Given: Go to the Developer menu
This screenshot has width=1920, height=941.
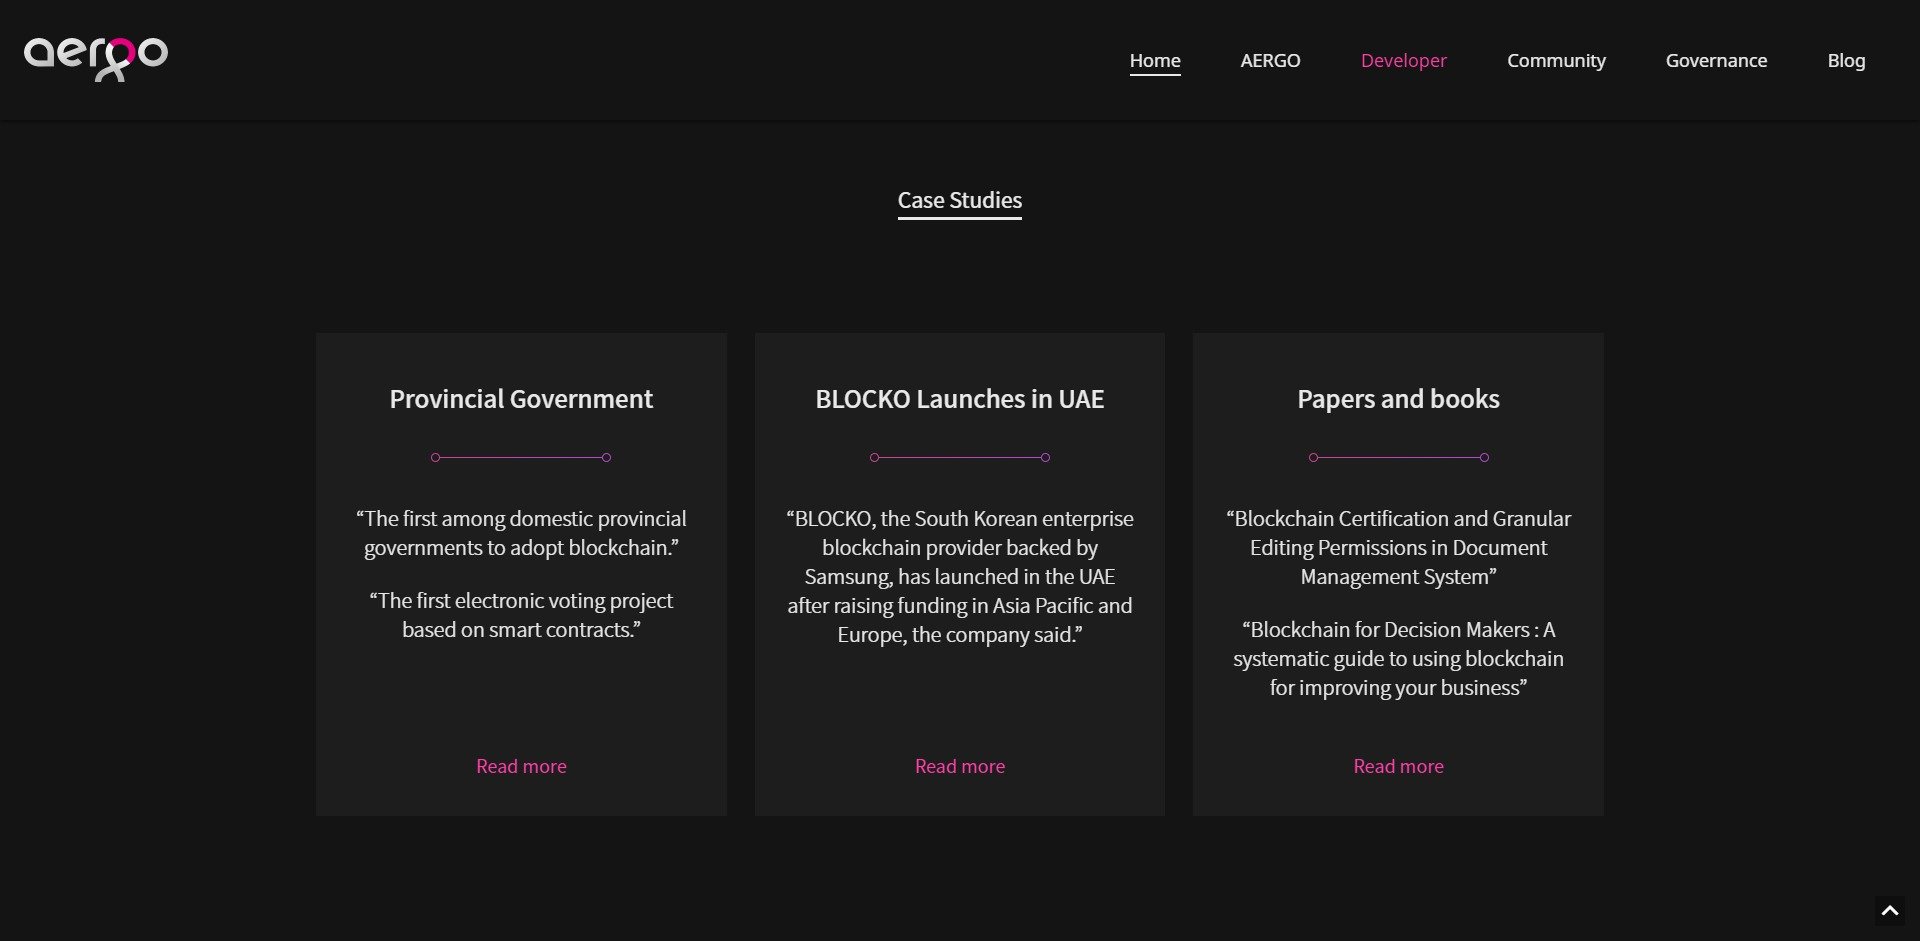Looking at the screenshot, I should pos(1403,60).
